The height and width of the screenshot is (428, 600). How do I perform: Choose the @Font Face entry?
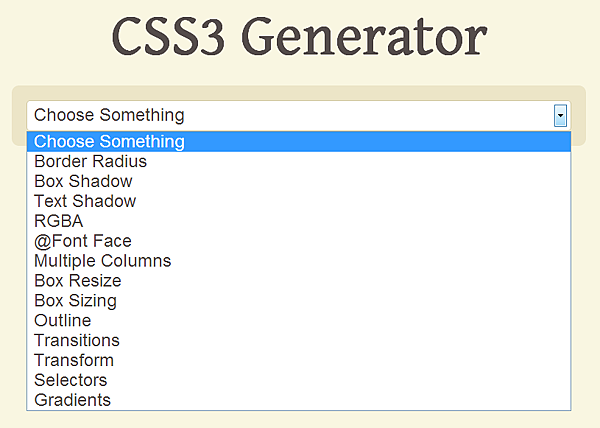coord(83,241)
